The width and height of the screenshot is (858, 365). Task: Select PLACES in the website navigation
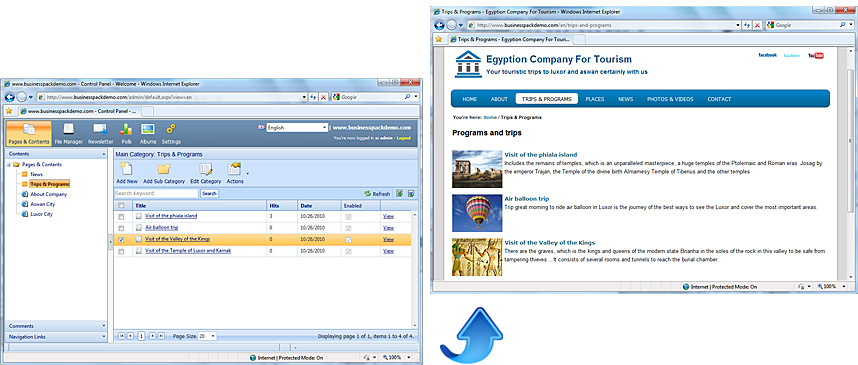point(595,99)
